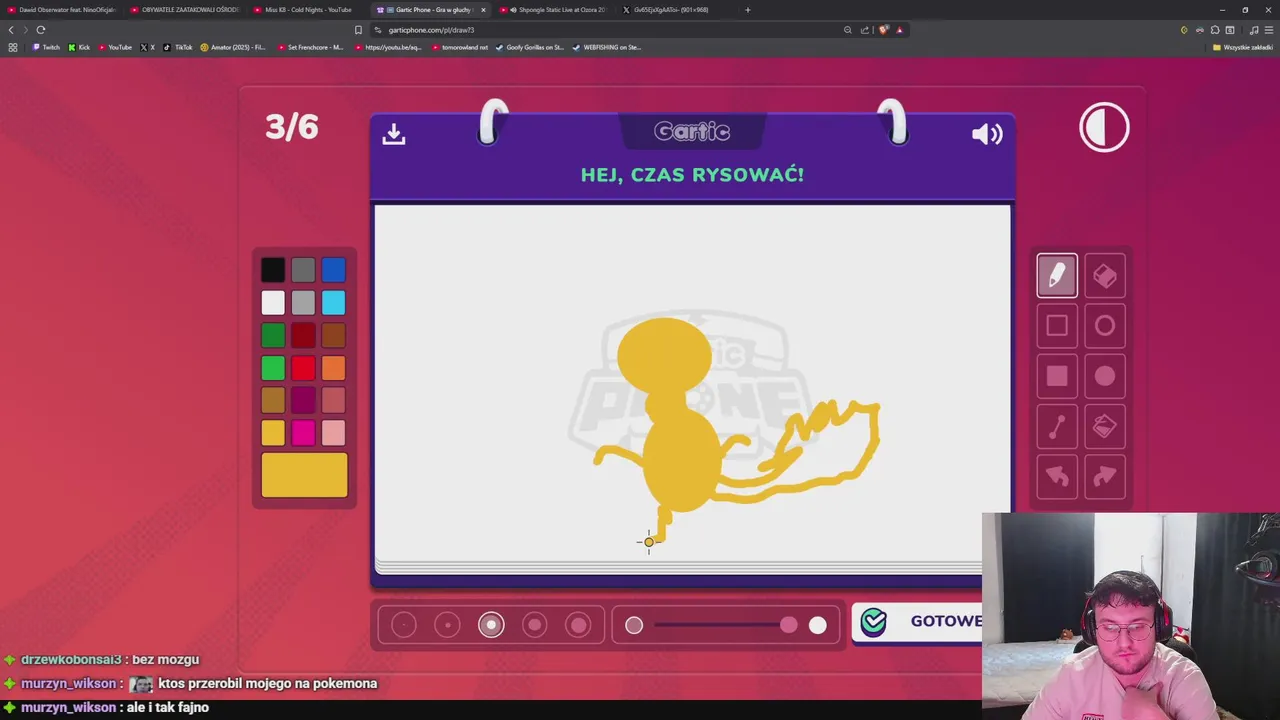Click the round timer icon

[1104, 128]
